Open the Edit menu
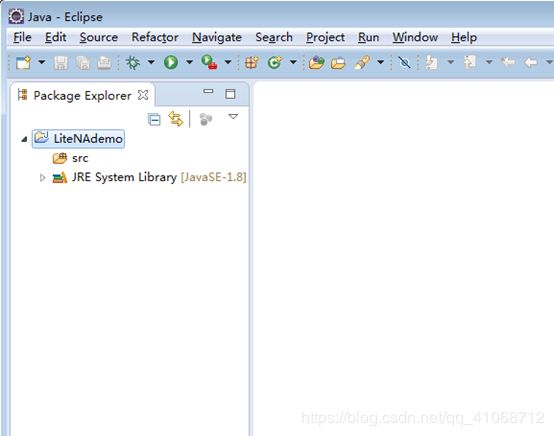The height and width of the screenshot is (436, 554). pyautogui.click(x=55, y=37)
